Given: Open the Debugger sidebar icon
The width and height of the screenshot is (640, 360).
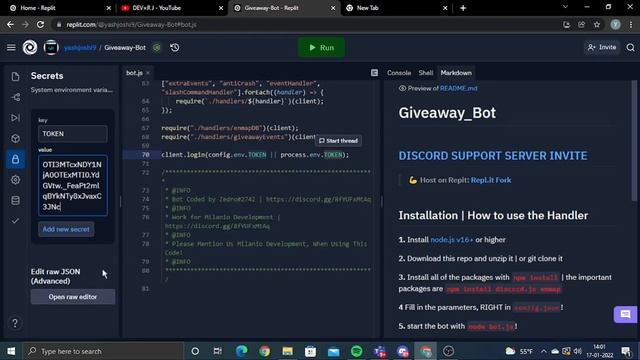Looking at the screenshot, I should click(16, 118).
